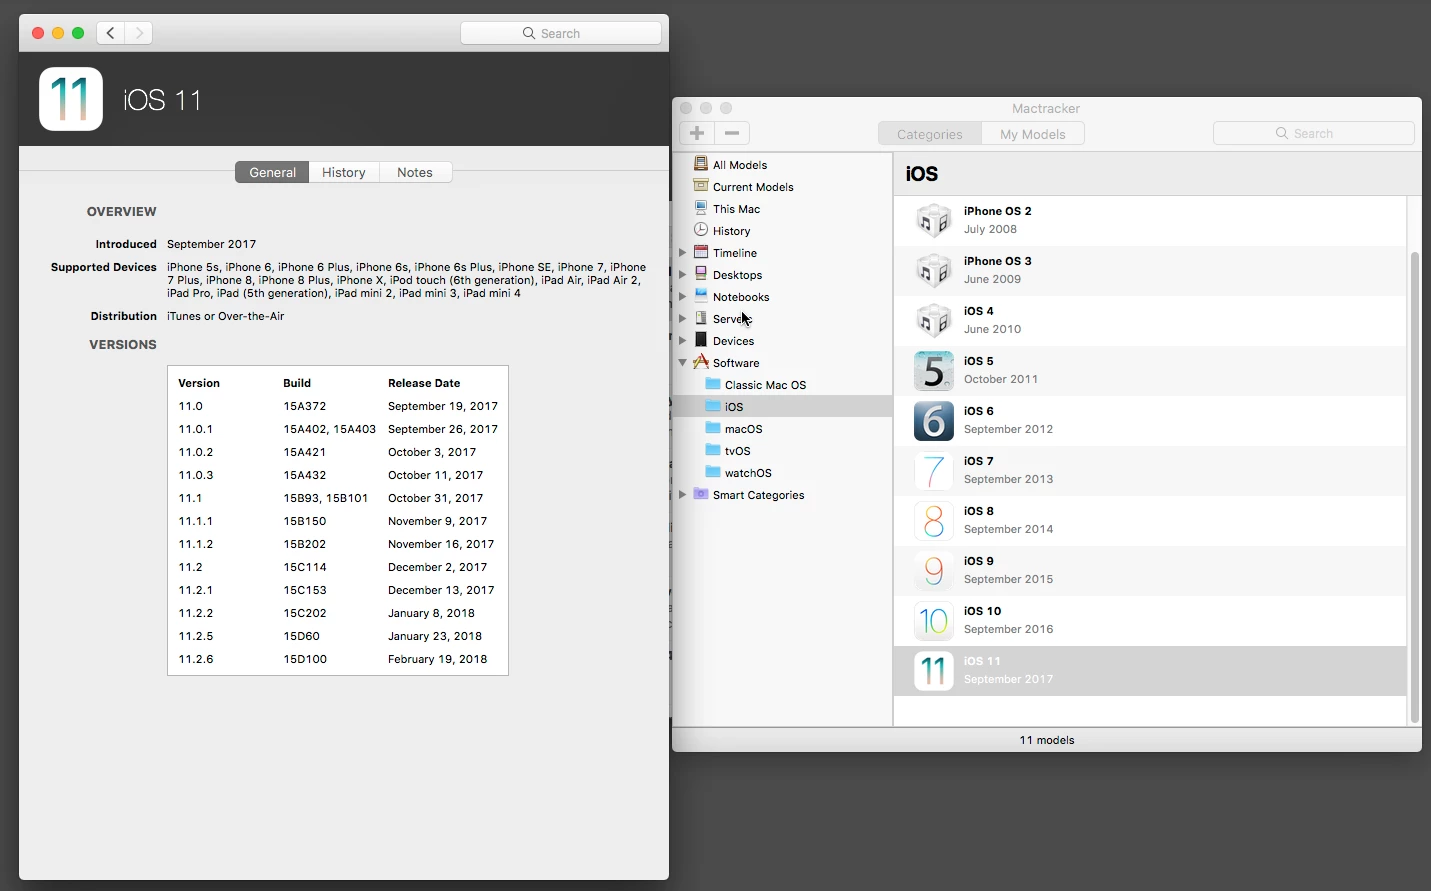Expand the Servers disclosure triangle

[683, 319]
